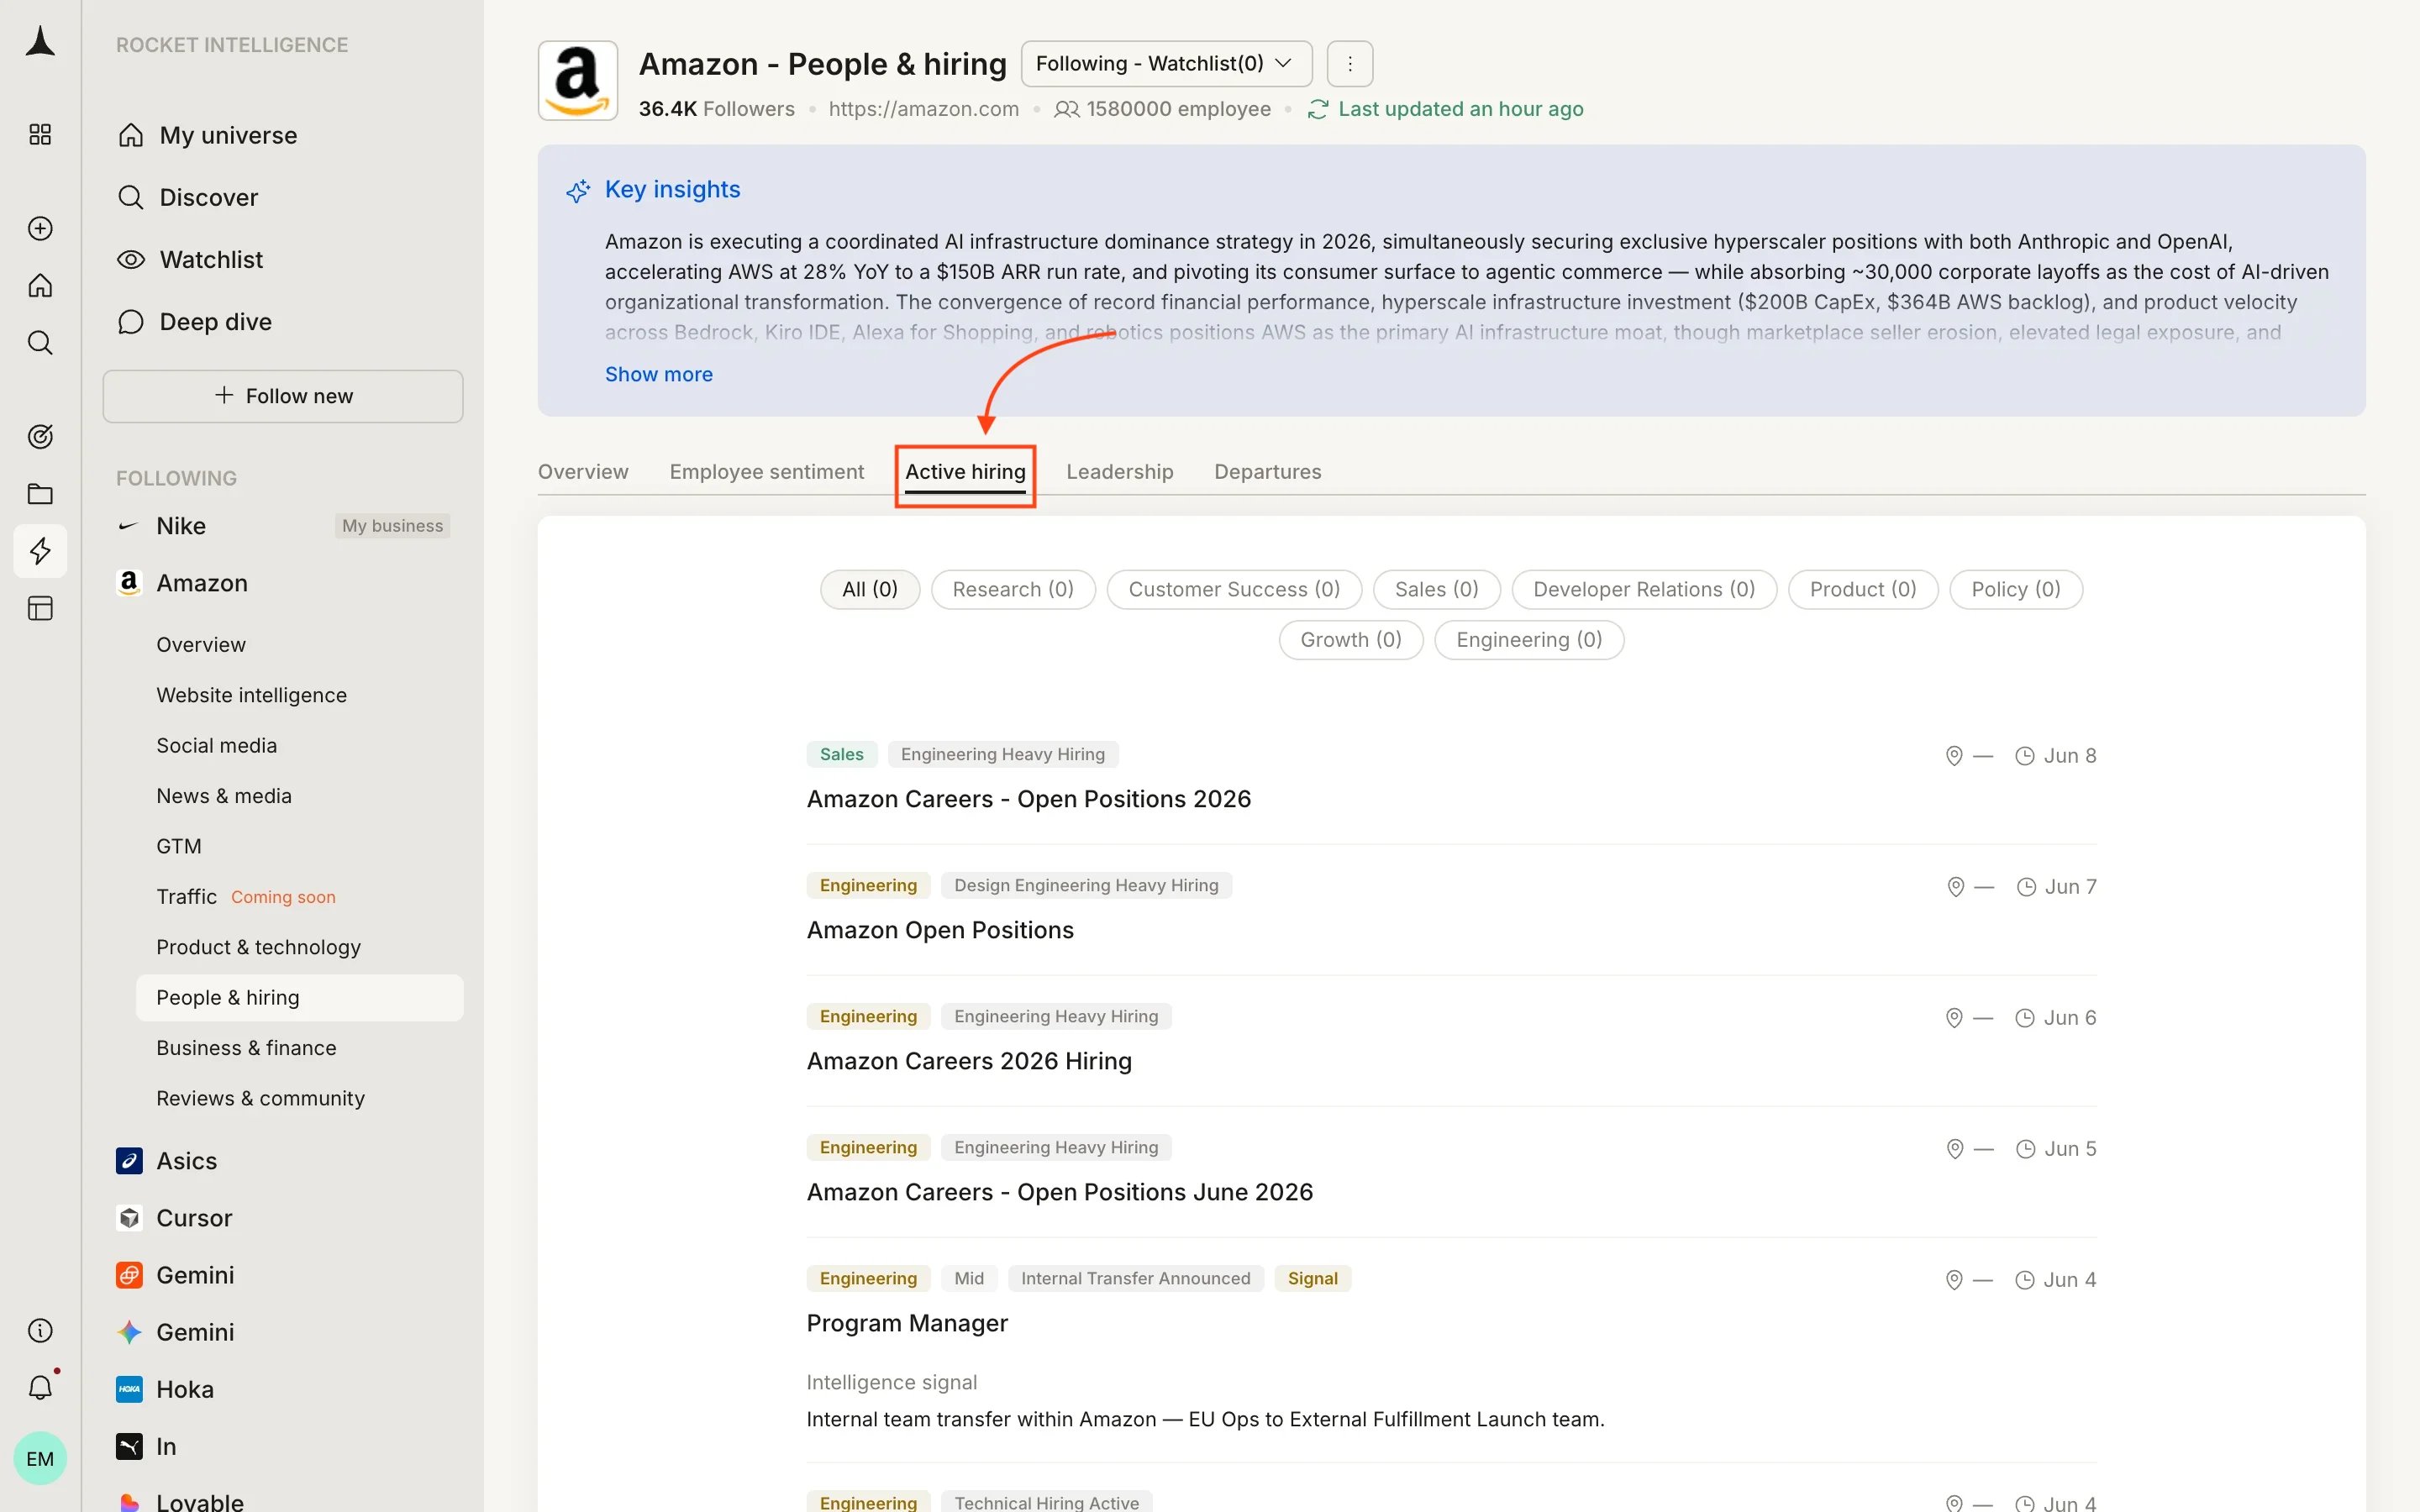The height and width of the screenshot is (1512, 2420).
Task: Filter by Sales (0) chip
Action: [x=1437, y=590]
